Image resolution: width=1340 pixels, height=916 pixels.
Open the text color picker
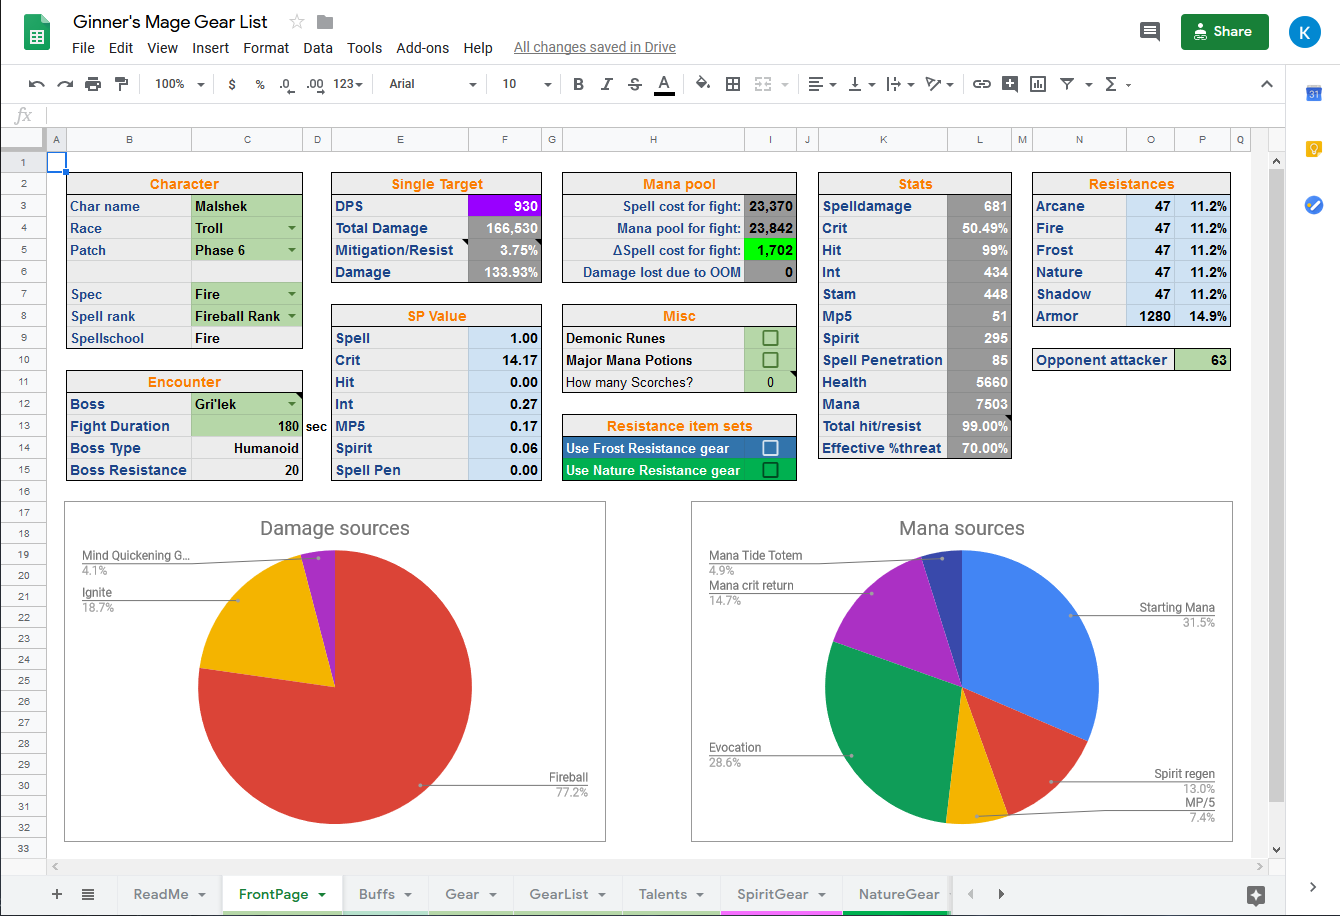tap(664, 84)
